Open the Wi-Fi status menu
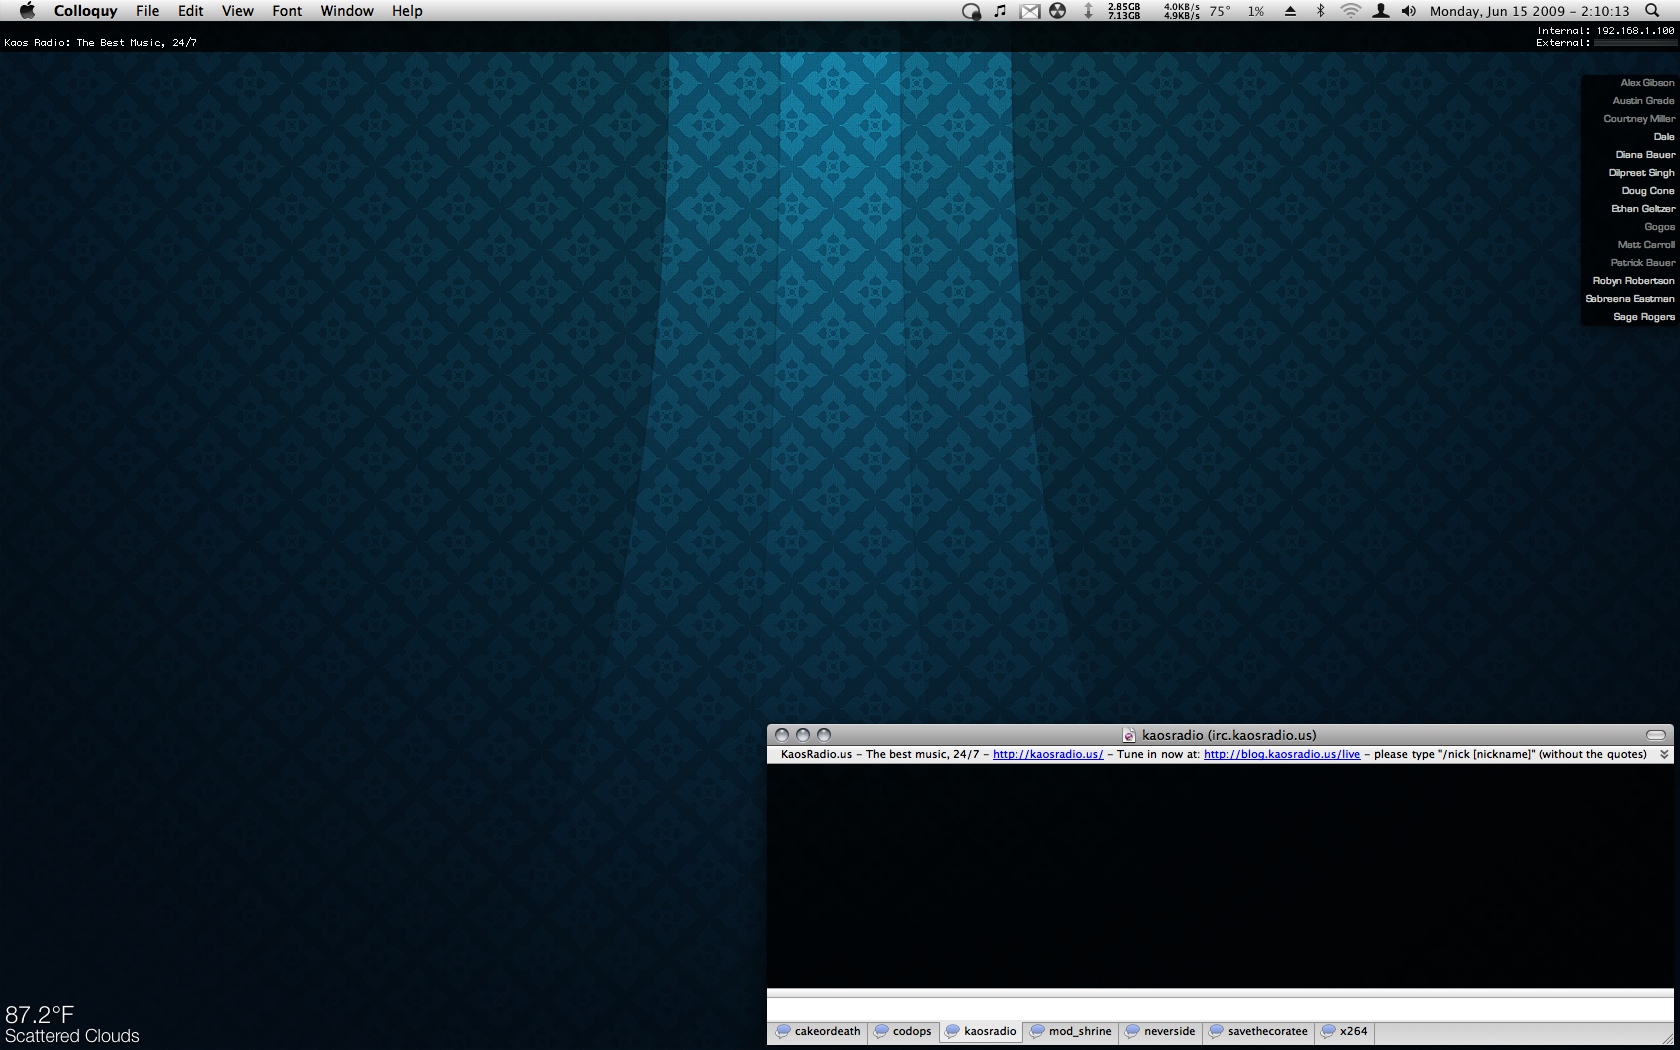 pyautogui.click(x=1350, y=11)
